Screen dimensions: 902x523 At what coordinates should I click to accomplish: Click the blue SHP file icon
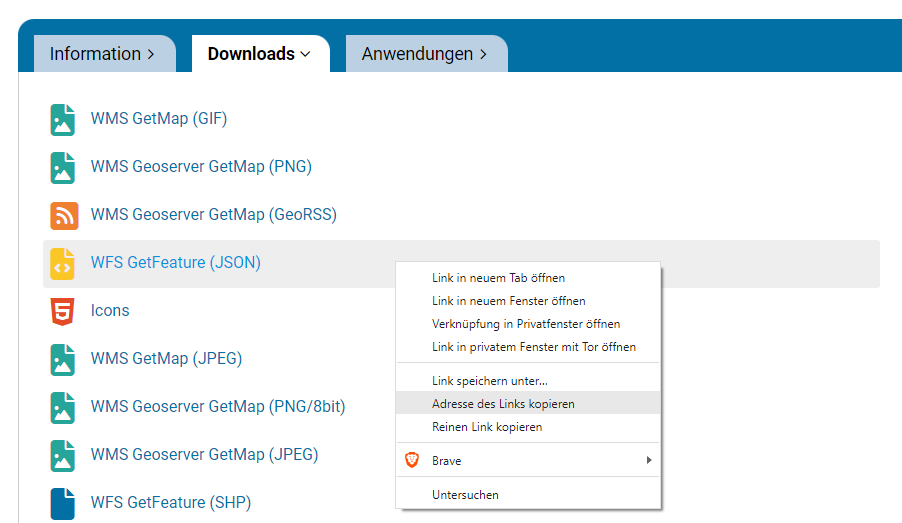pos(63,503)
